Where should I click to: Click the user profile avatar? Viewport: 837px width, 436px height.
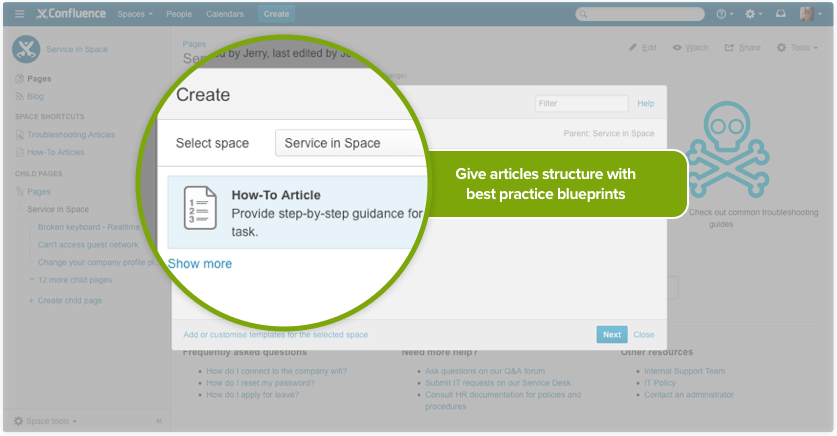807,14
